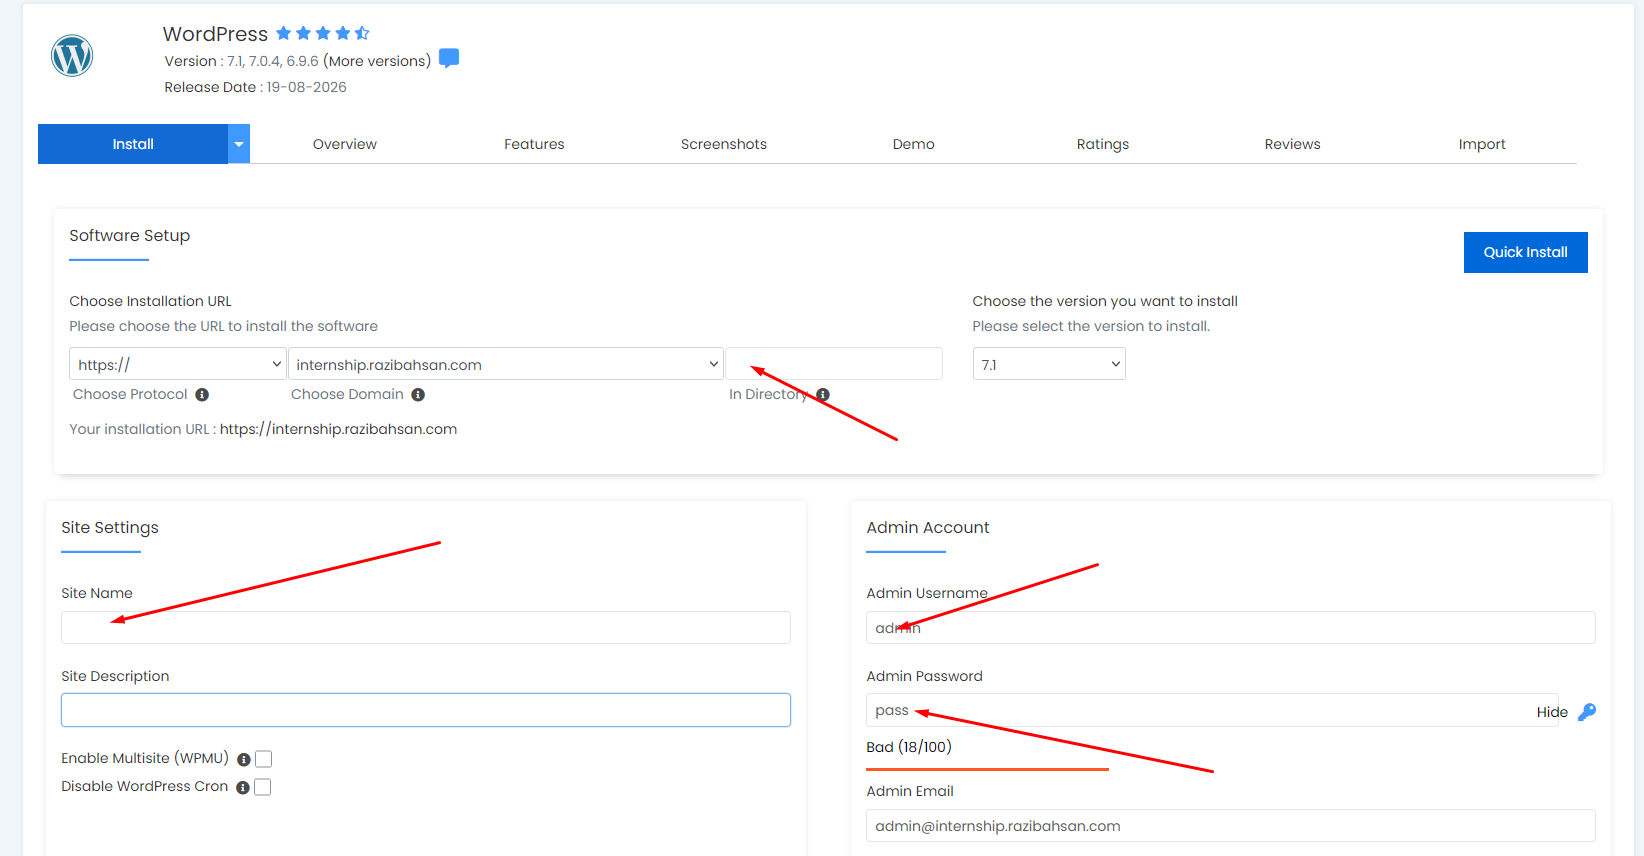Click the Choose Installation URL label
1644x856 pixels.
click(x=150, y=301)
